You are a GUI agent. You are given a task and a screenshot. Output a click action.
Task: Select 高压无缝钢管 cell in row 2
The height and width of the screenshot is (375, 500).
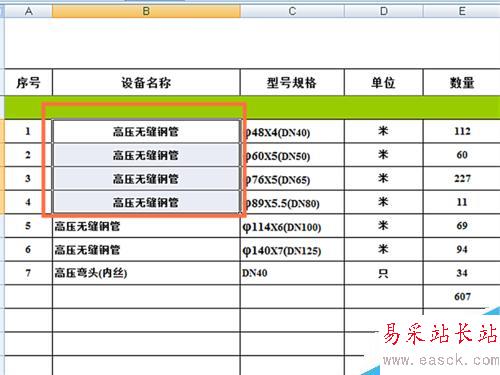point(146,155)
